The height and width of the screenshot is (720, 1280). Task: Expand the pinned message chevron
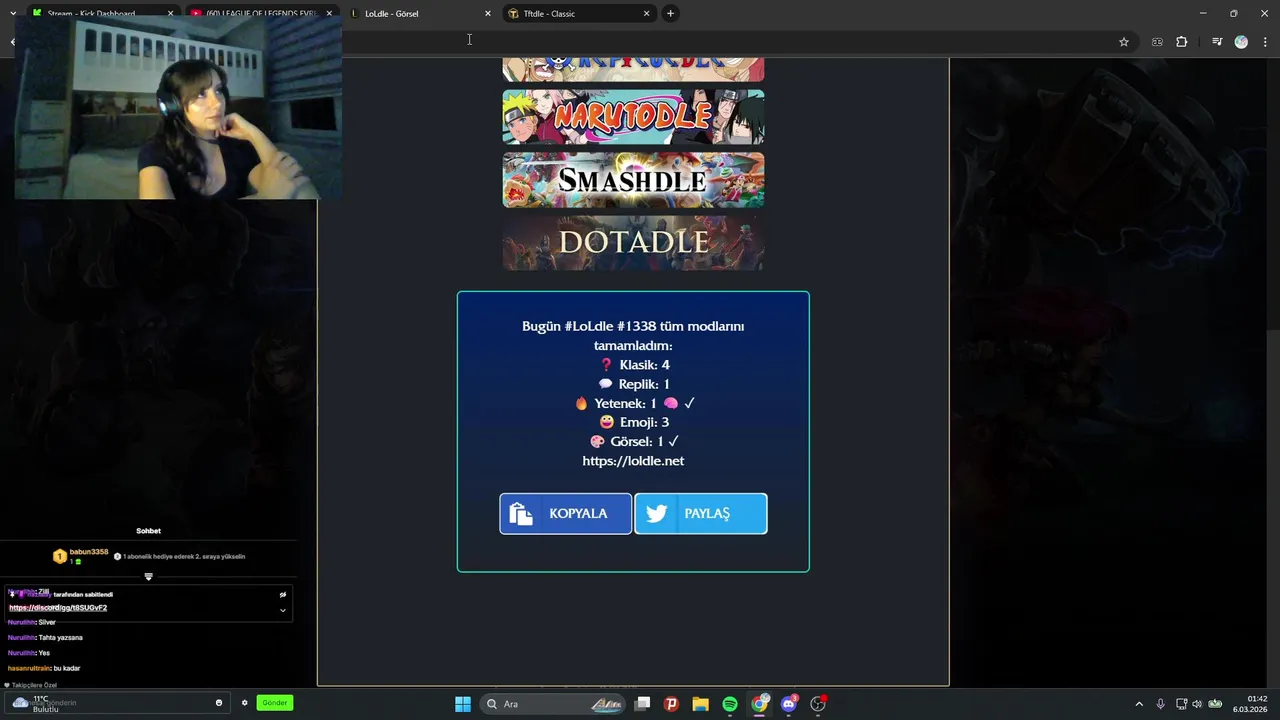pyautogui.click(x=283, y=610)
